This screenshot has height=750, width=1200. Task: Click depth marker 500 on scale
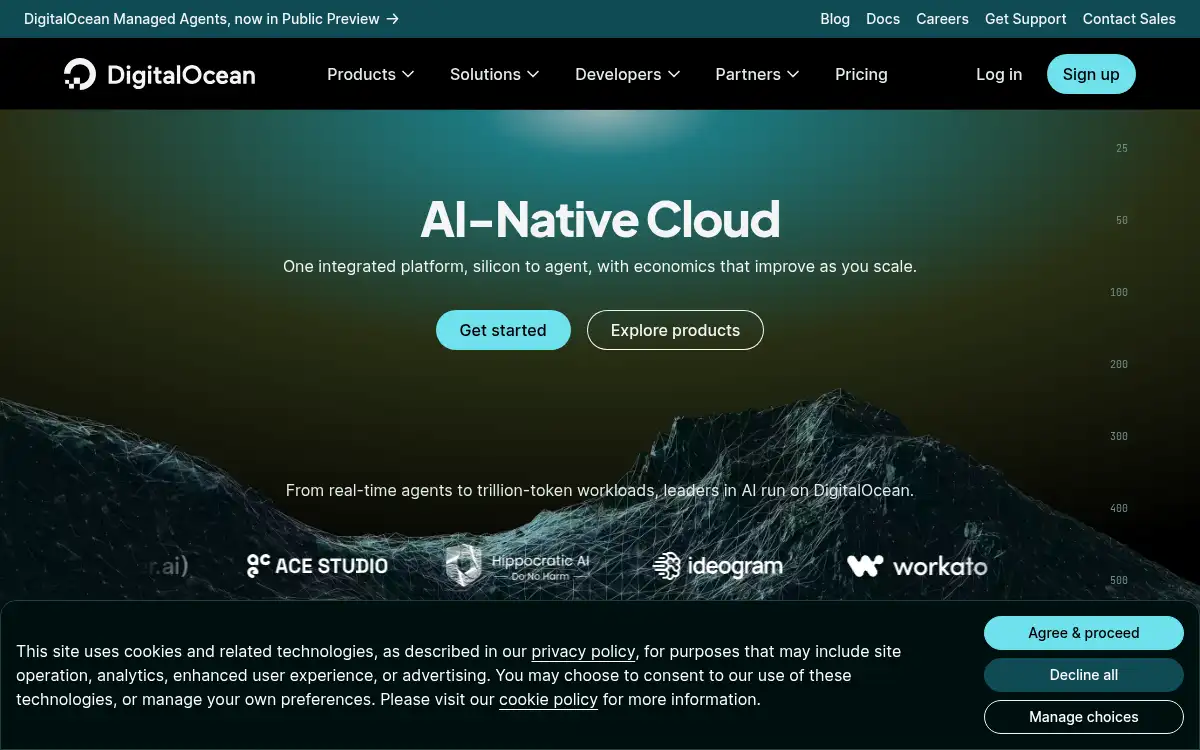pyautogui.click(x=1119, y=580)
